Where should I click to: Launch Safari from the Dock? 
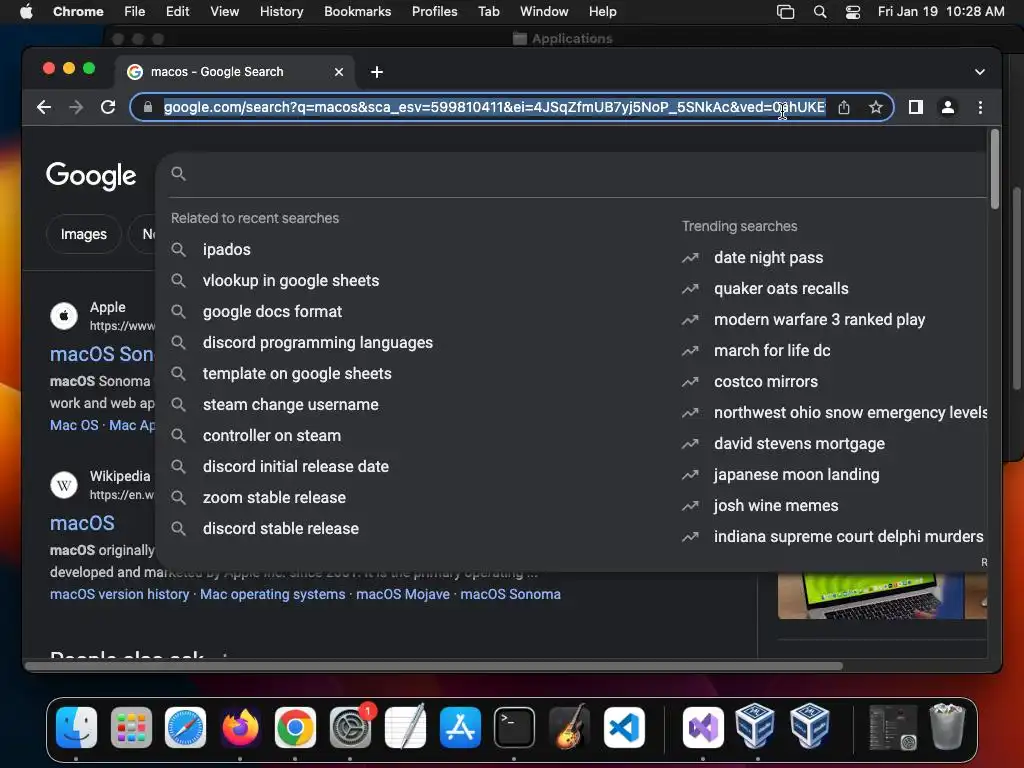[x=185, y=728]
